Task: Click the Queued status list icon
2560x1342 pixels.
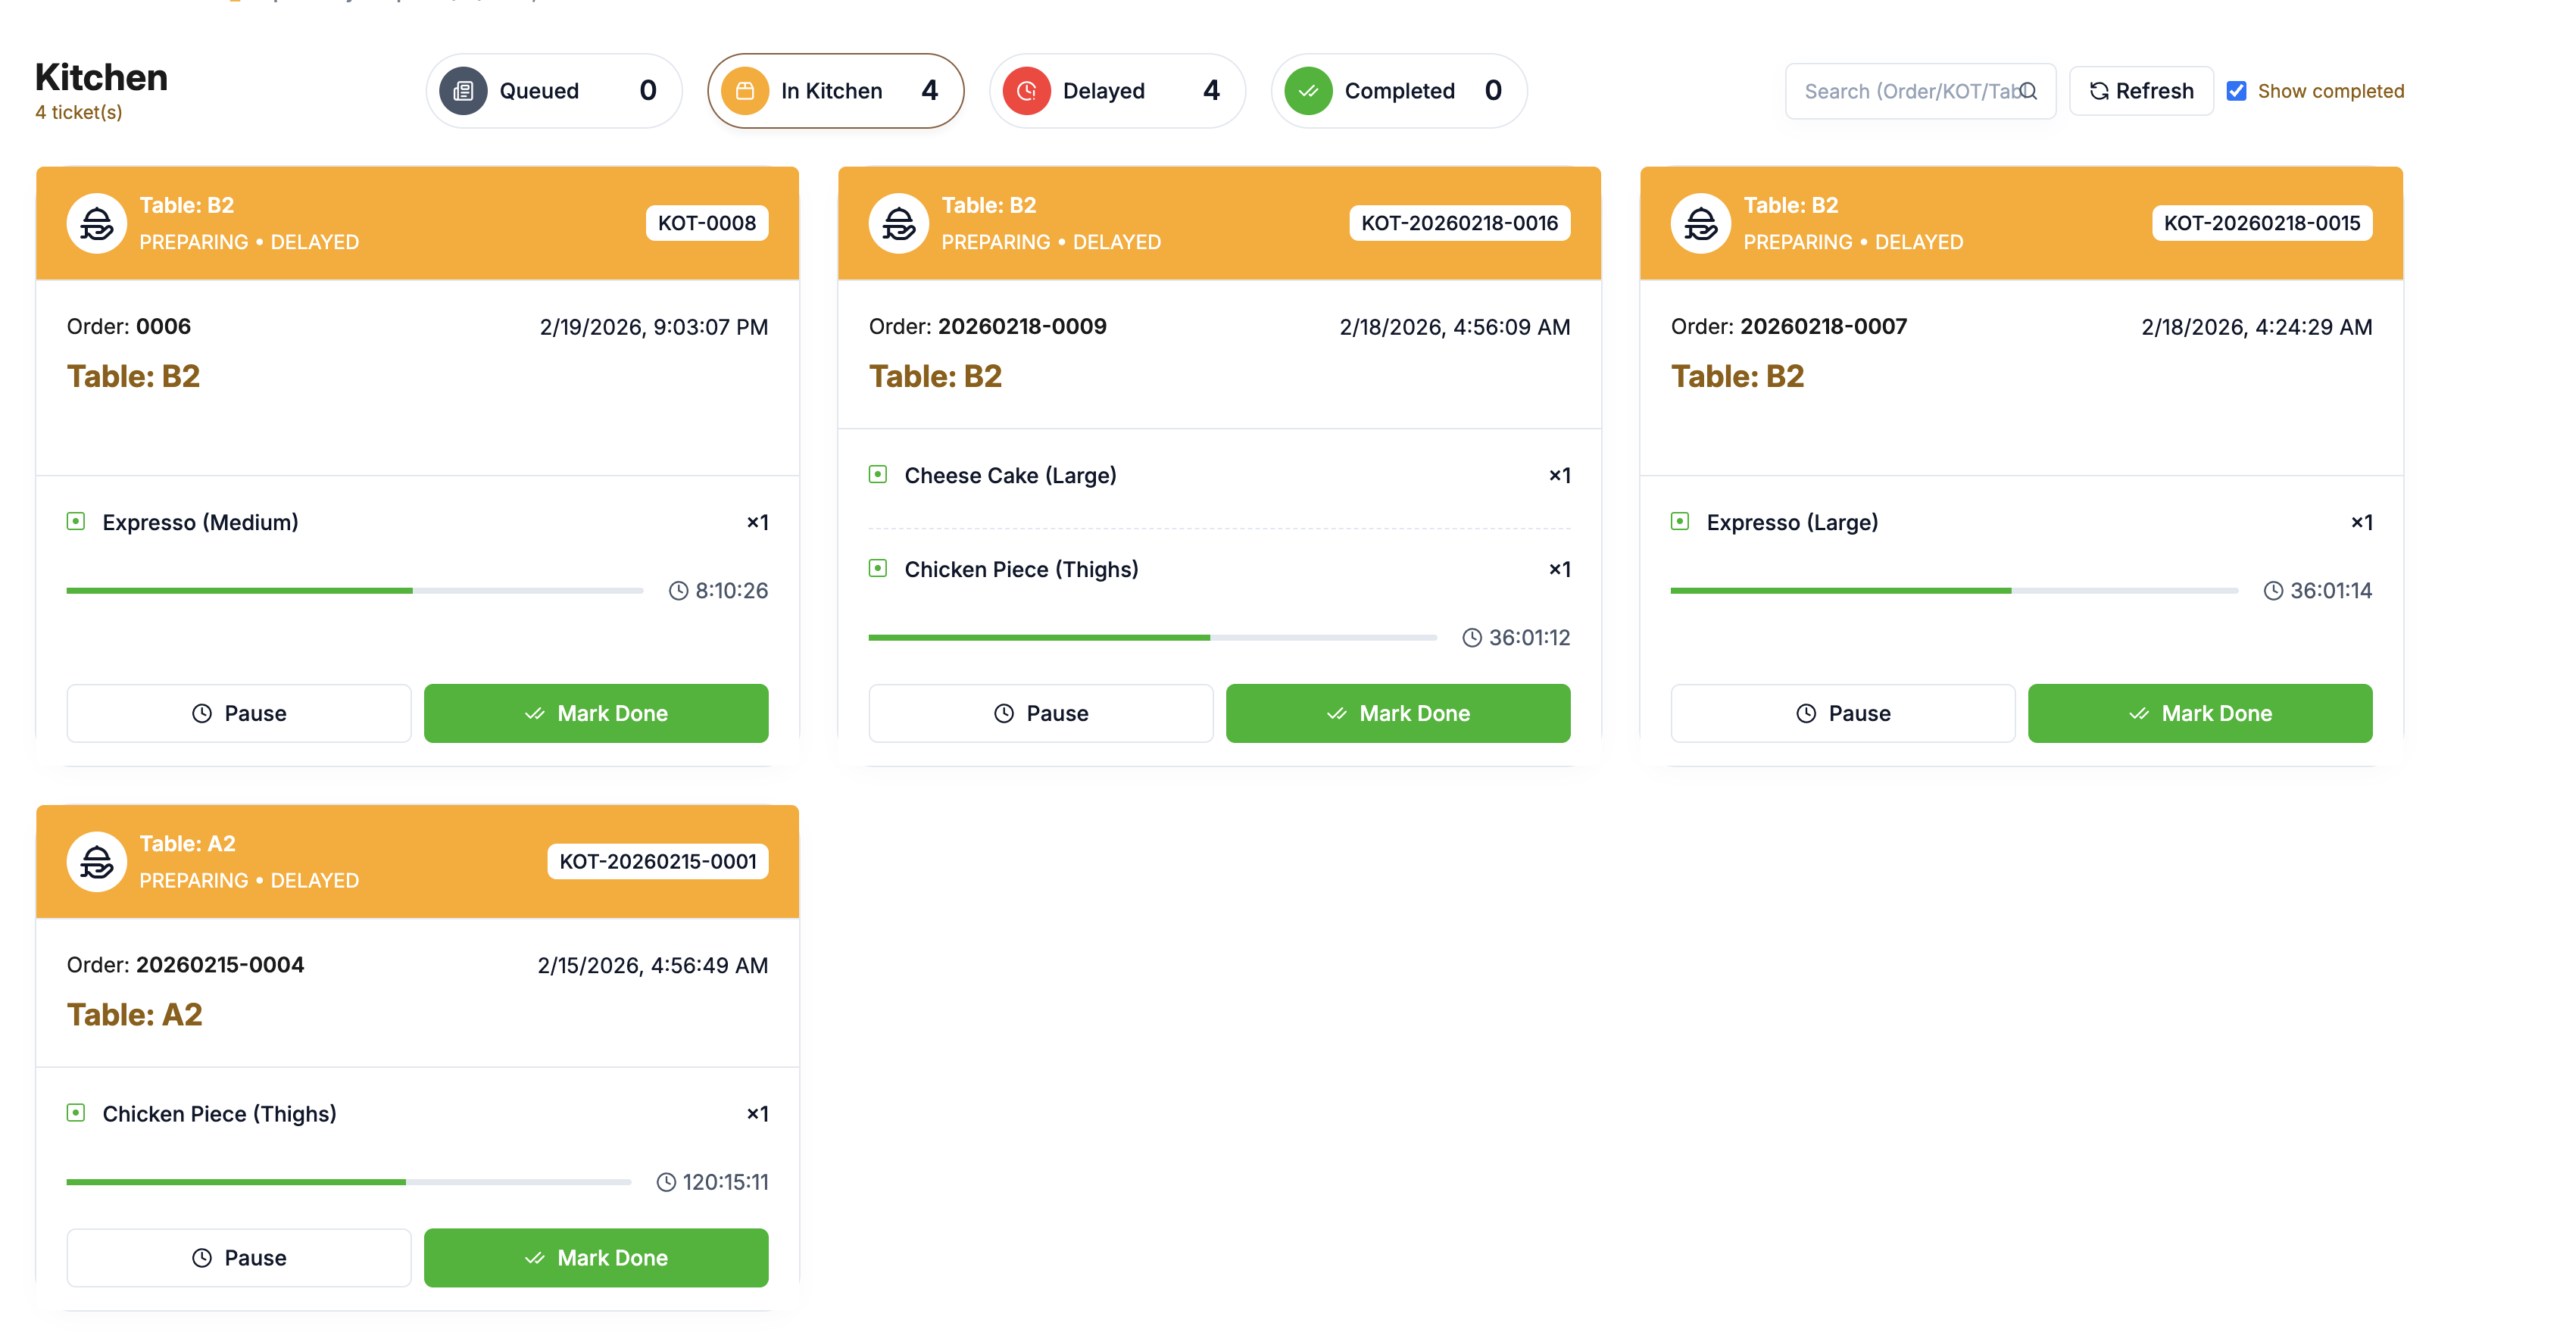Action: coord(463,91)
